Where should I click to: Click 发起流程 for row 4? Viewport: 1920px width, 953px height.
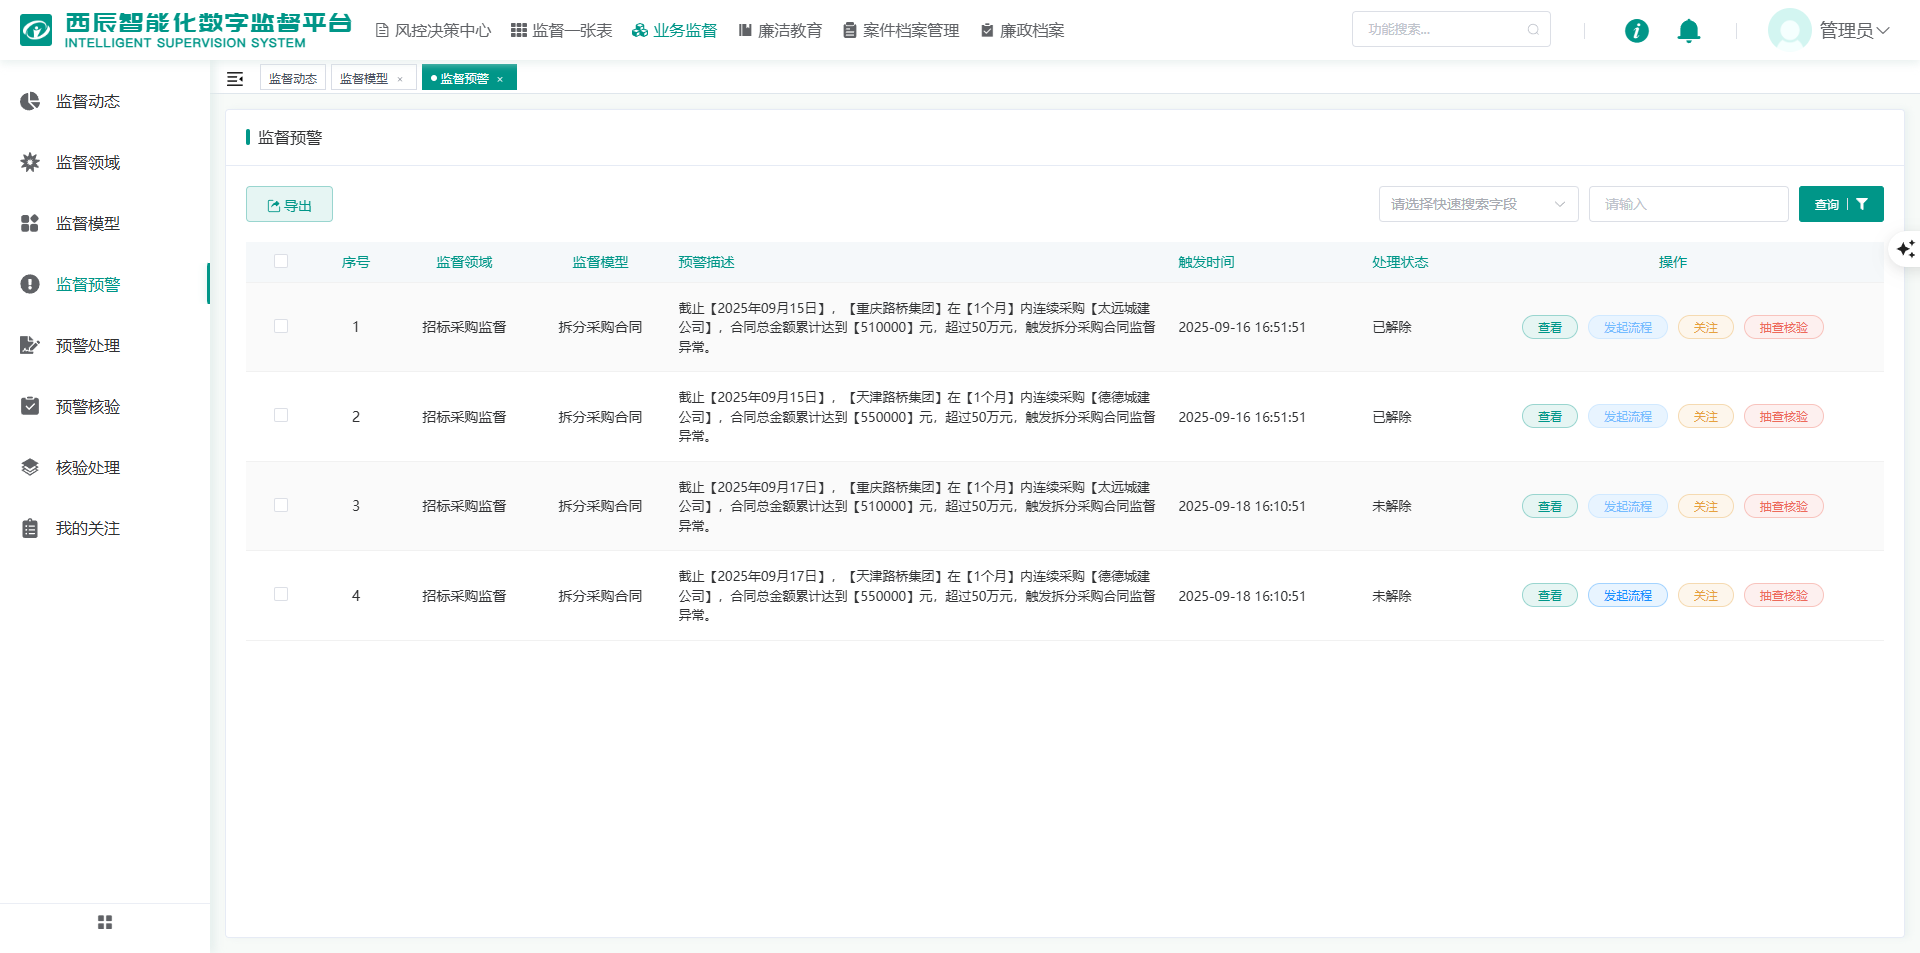click(1627, 596)
